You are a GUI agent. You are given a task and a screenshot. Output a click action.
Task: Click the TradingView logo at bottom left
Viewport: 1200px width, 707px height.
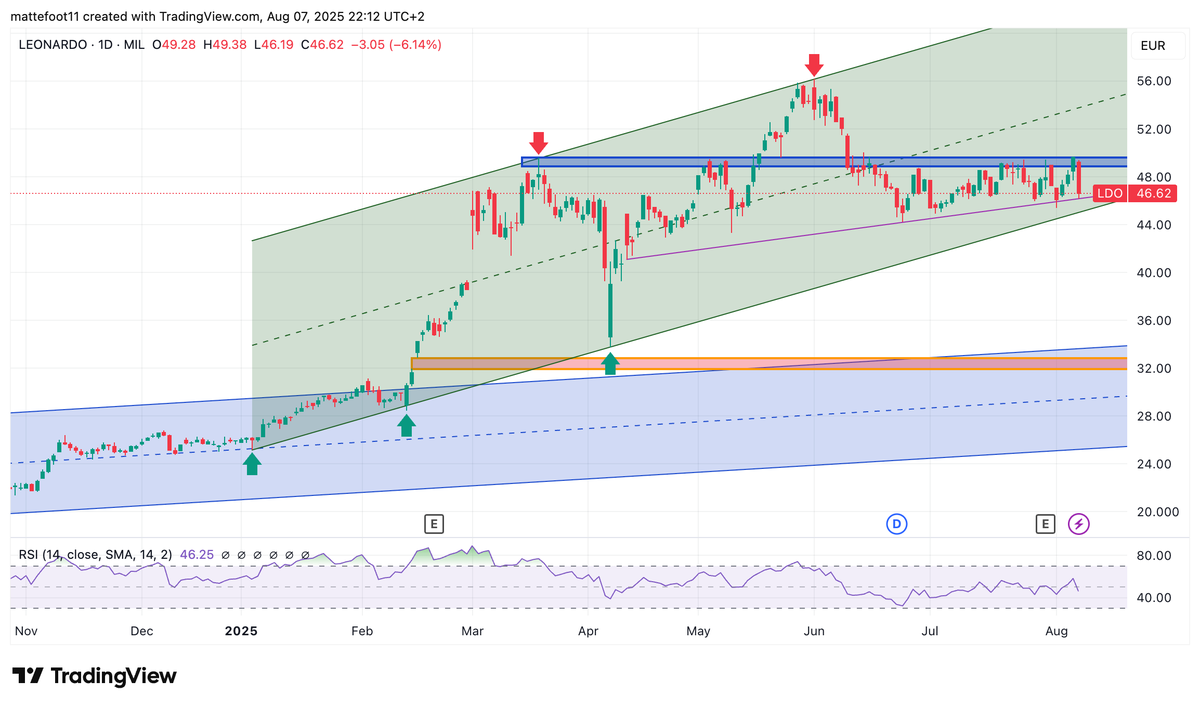coord(95,676)
